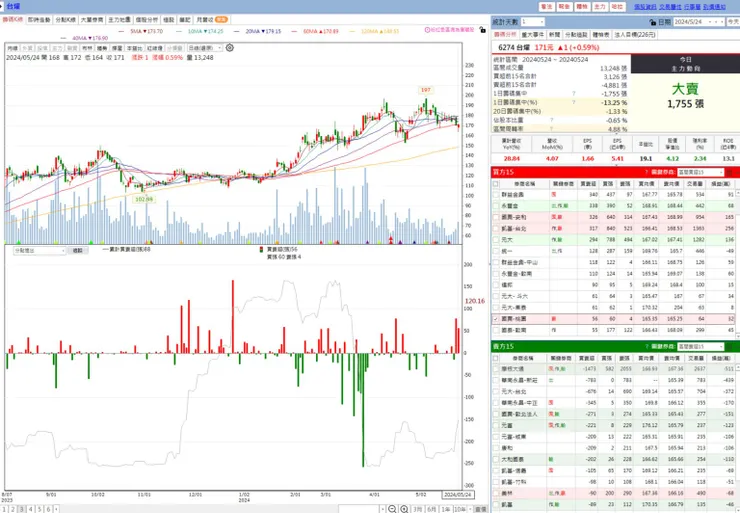This screenshot has height=513, width=740.
Task: Click the 6274 台燿 stock title
Action: [x=514, y=48]
